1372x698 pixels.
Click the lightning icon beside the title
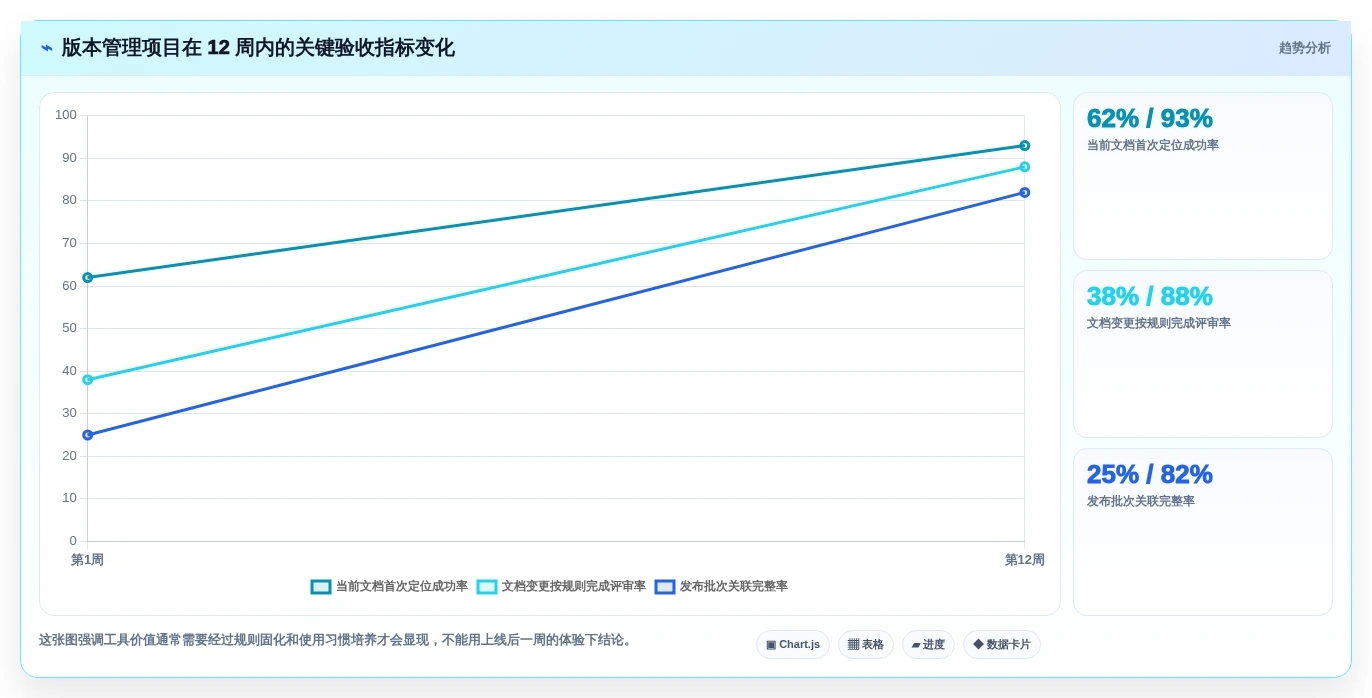point(47,48)
